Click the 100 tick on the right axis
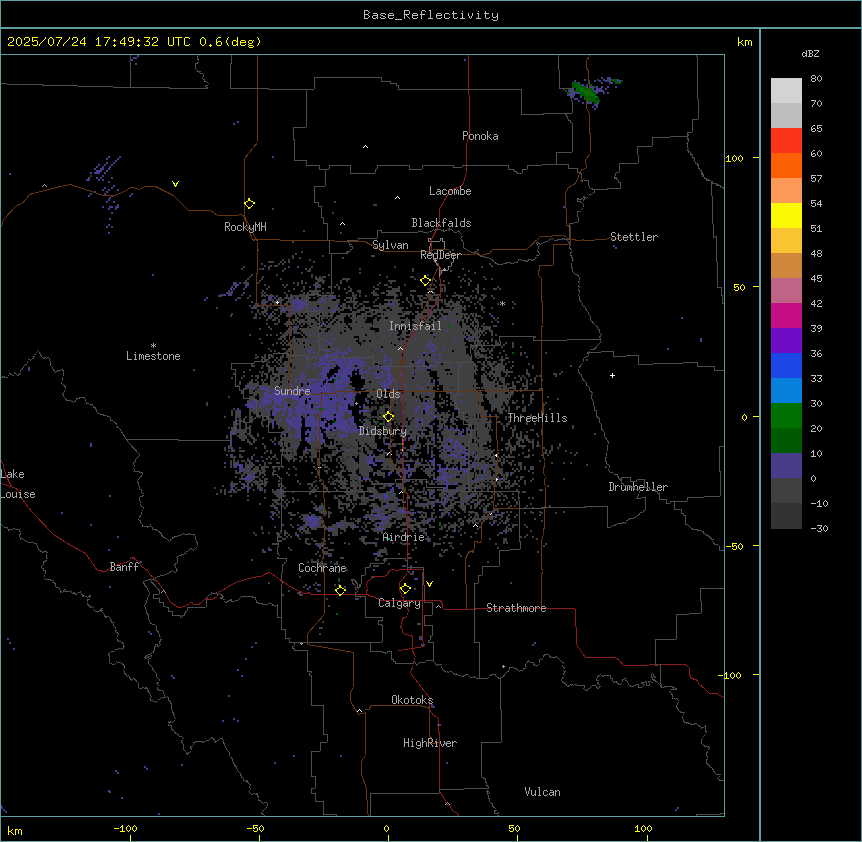Viewport: 862px width, 842px height. [x=734, y=158]
